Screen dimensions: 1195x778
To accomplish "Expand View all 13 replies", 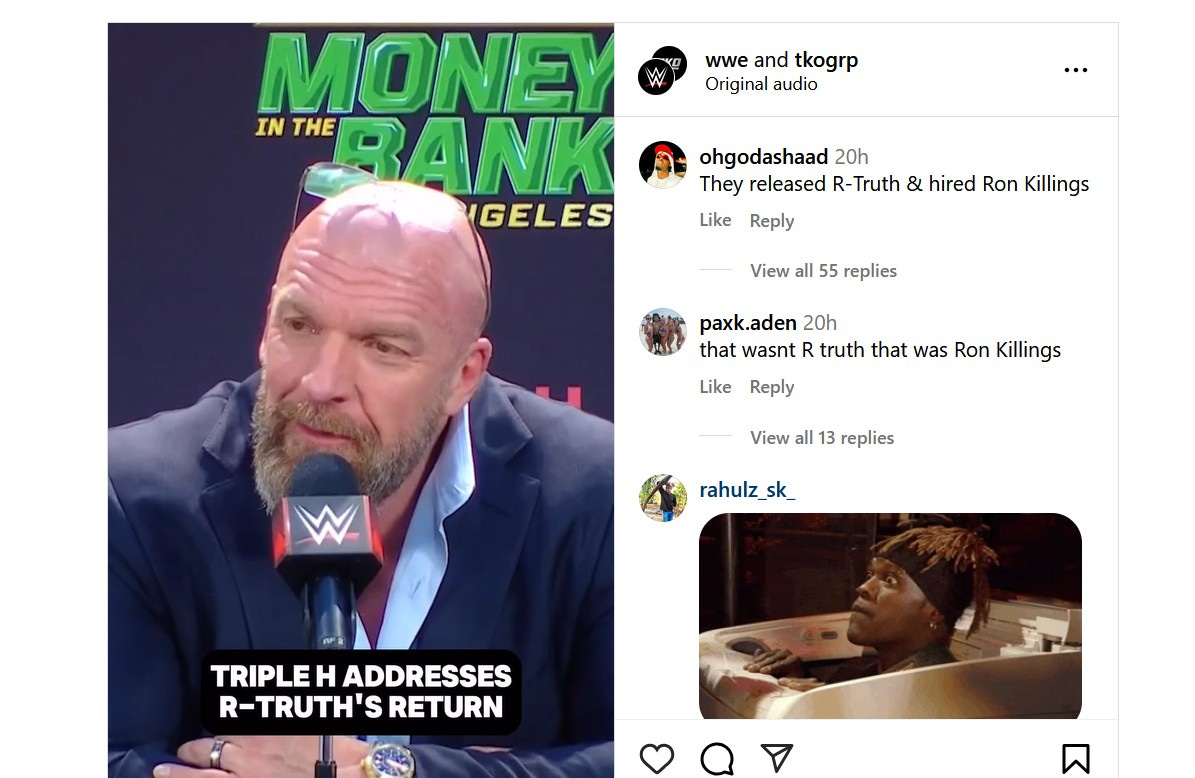I will (822, 437).
